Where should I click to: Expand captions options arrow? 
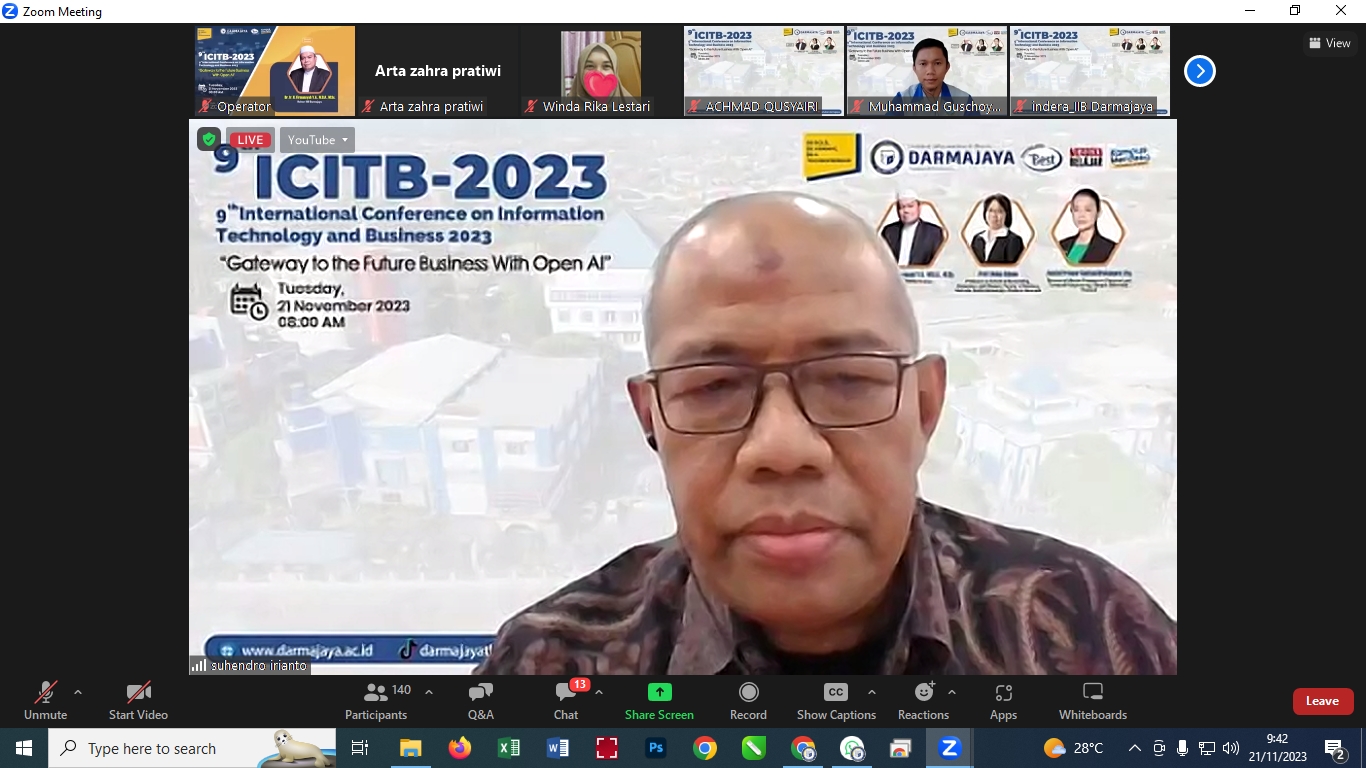(871, 692)
